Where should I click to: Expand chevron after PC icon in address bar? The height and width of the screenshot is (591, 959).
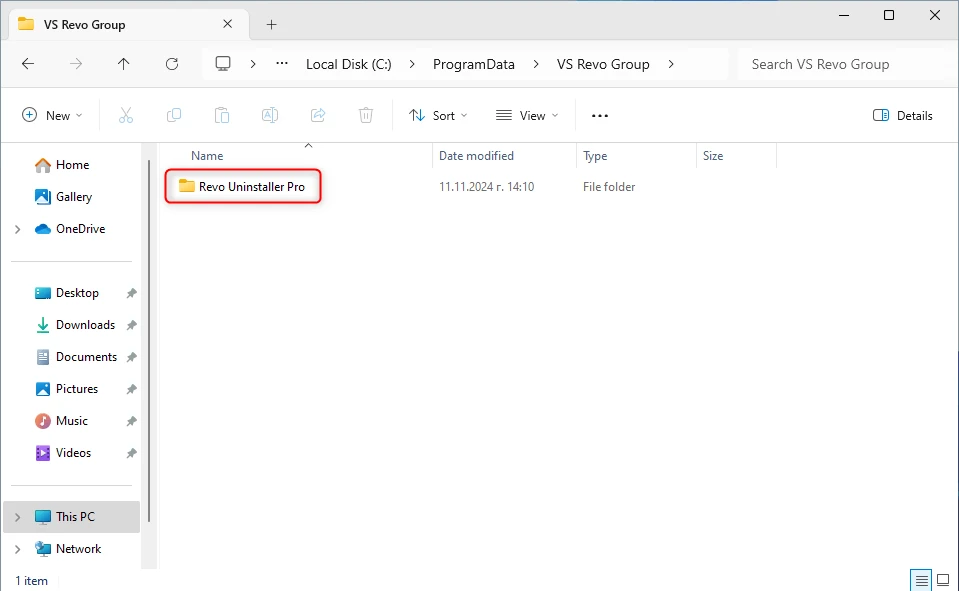(253, 64)
